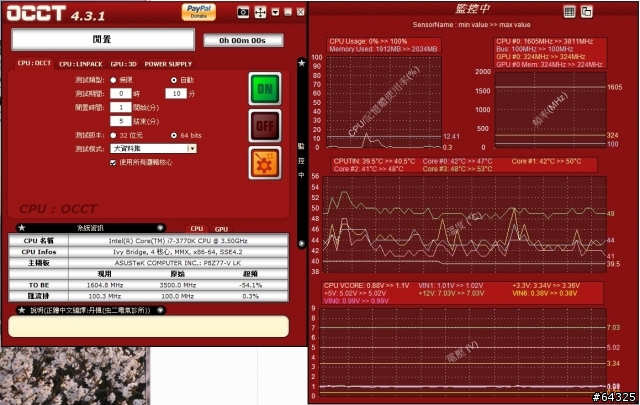Select the 32-bit test version radio

pos(113,135)
